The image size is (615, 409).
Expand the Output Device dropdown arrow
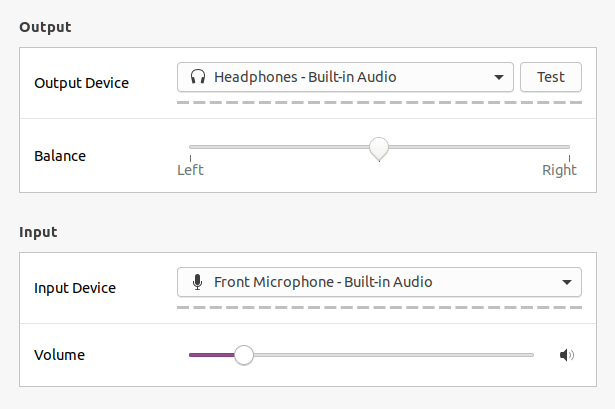pyautogui.click(x=499, y=77)
